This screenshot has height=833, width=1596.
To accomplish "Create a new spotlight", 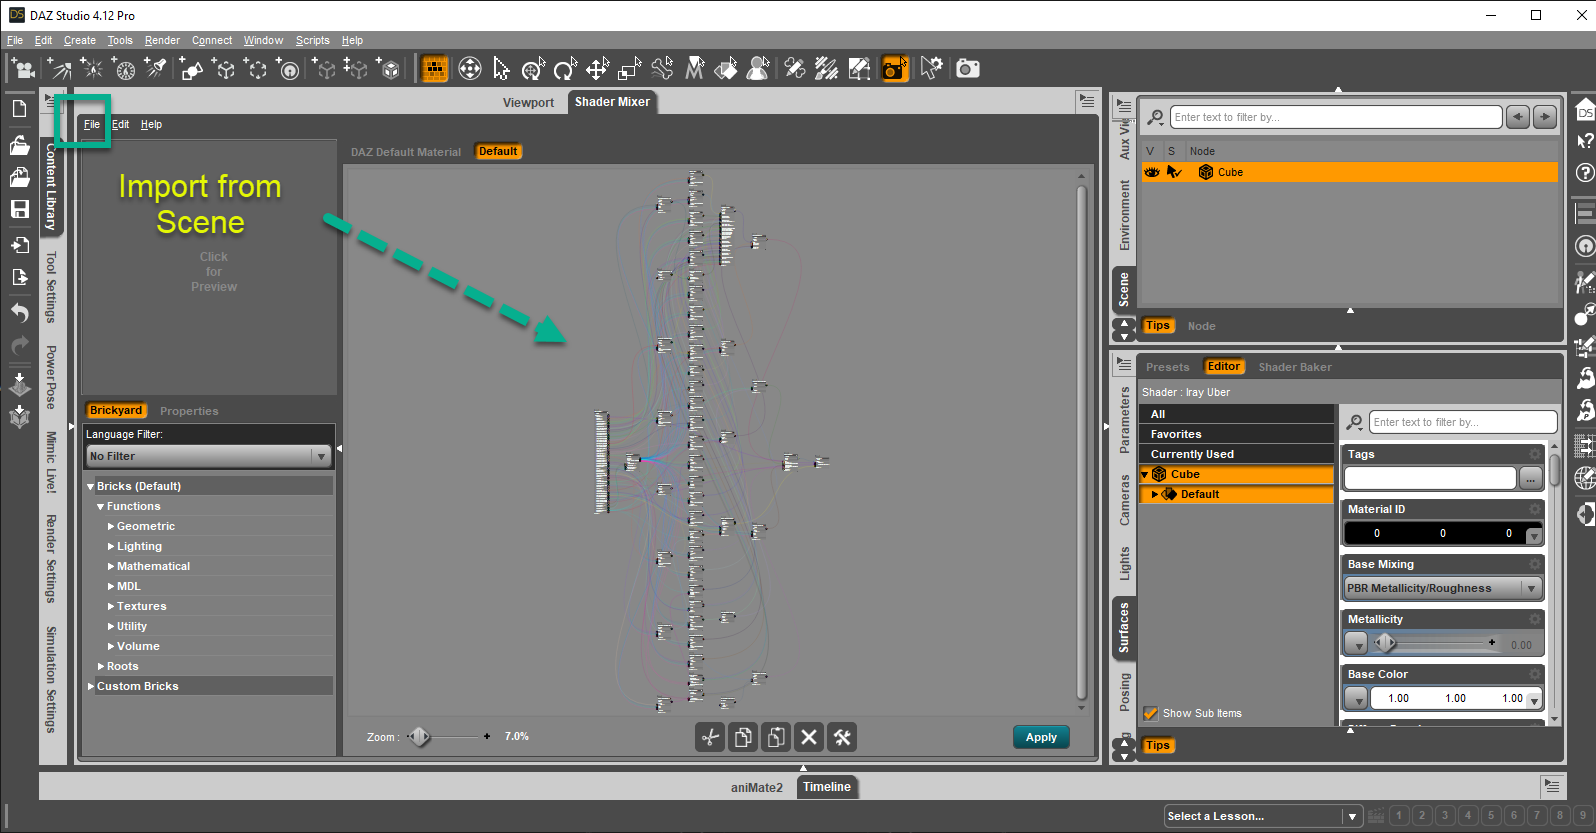I will tap(156, 68).
